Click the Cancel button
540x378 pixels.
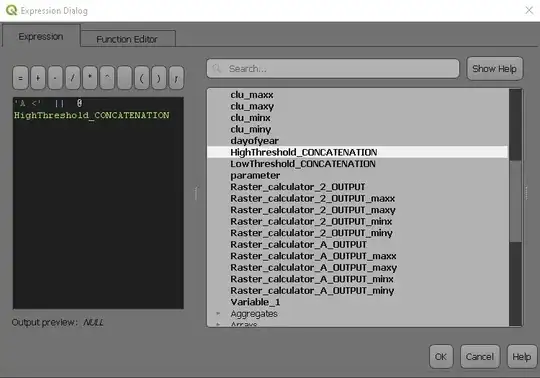[x=480, y=357]
